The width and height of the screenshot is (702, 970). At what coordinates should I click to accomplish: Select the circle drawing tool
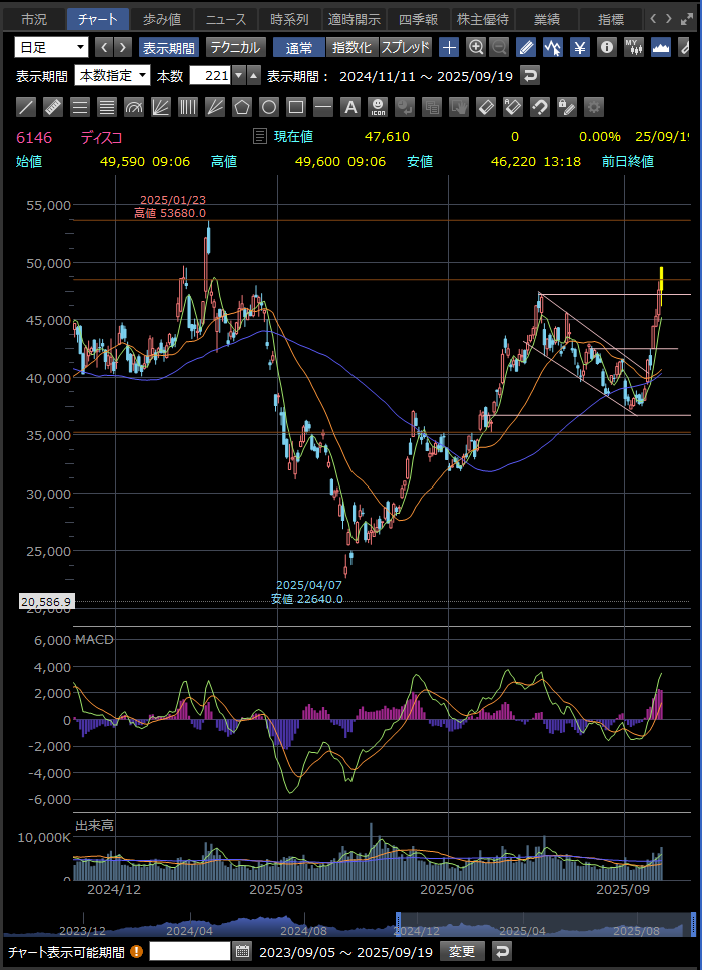pos(269,107)
